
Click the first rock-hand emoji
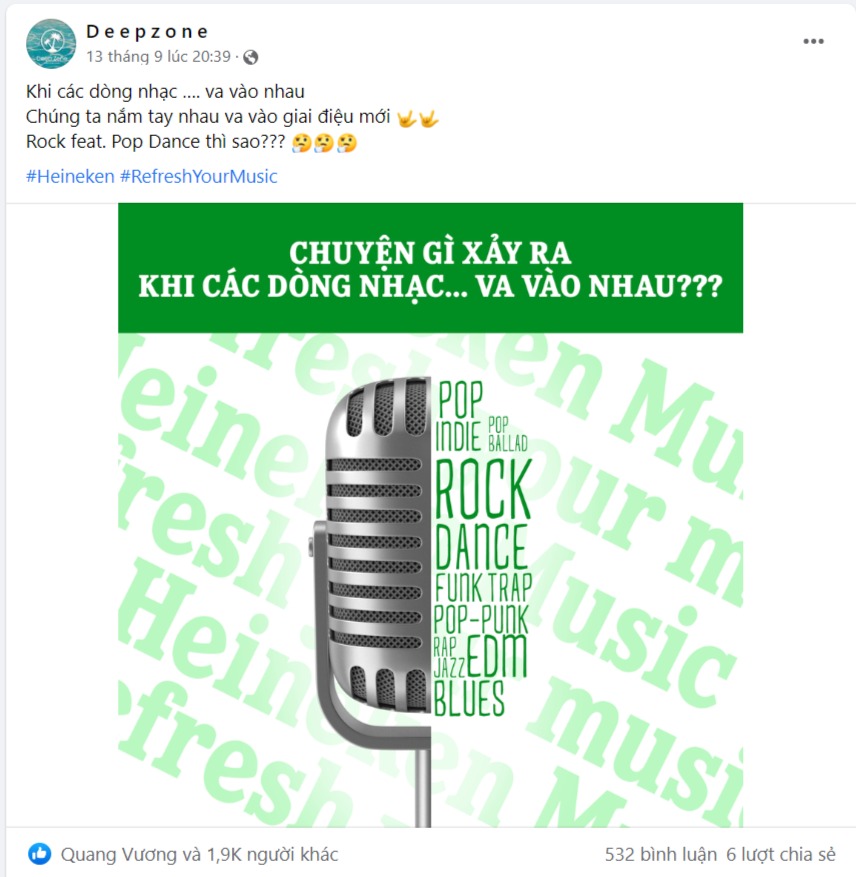[406, 118]
